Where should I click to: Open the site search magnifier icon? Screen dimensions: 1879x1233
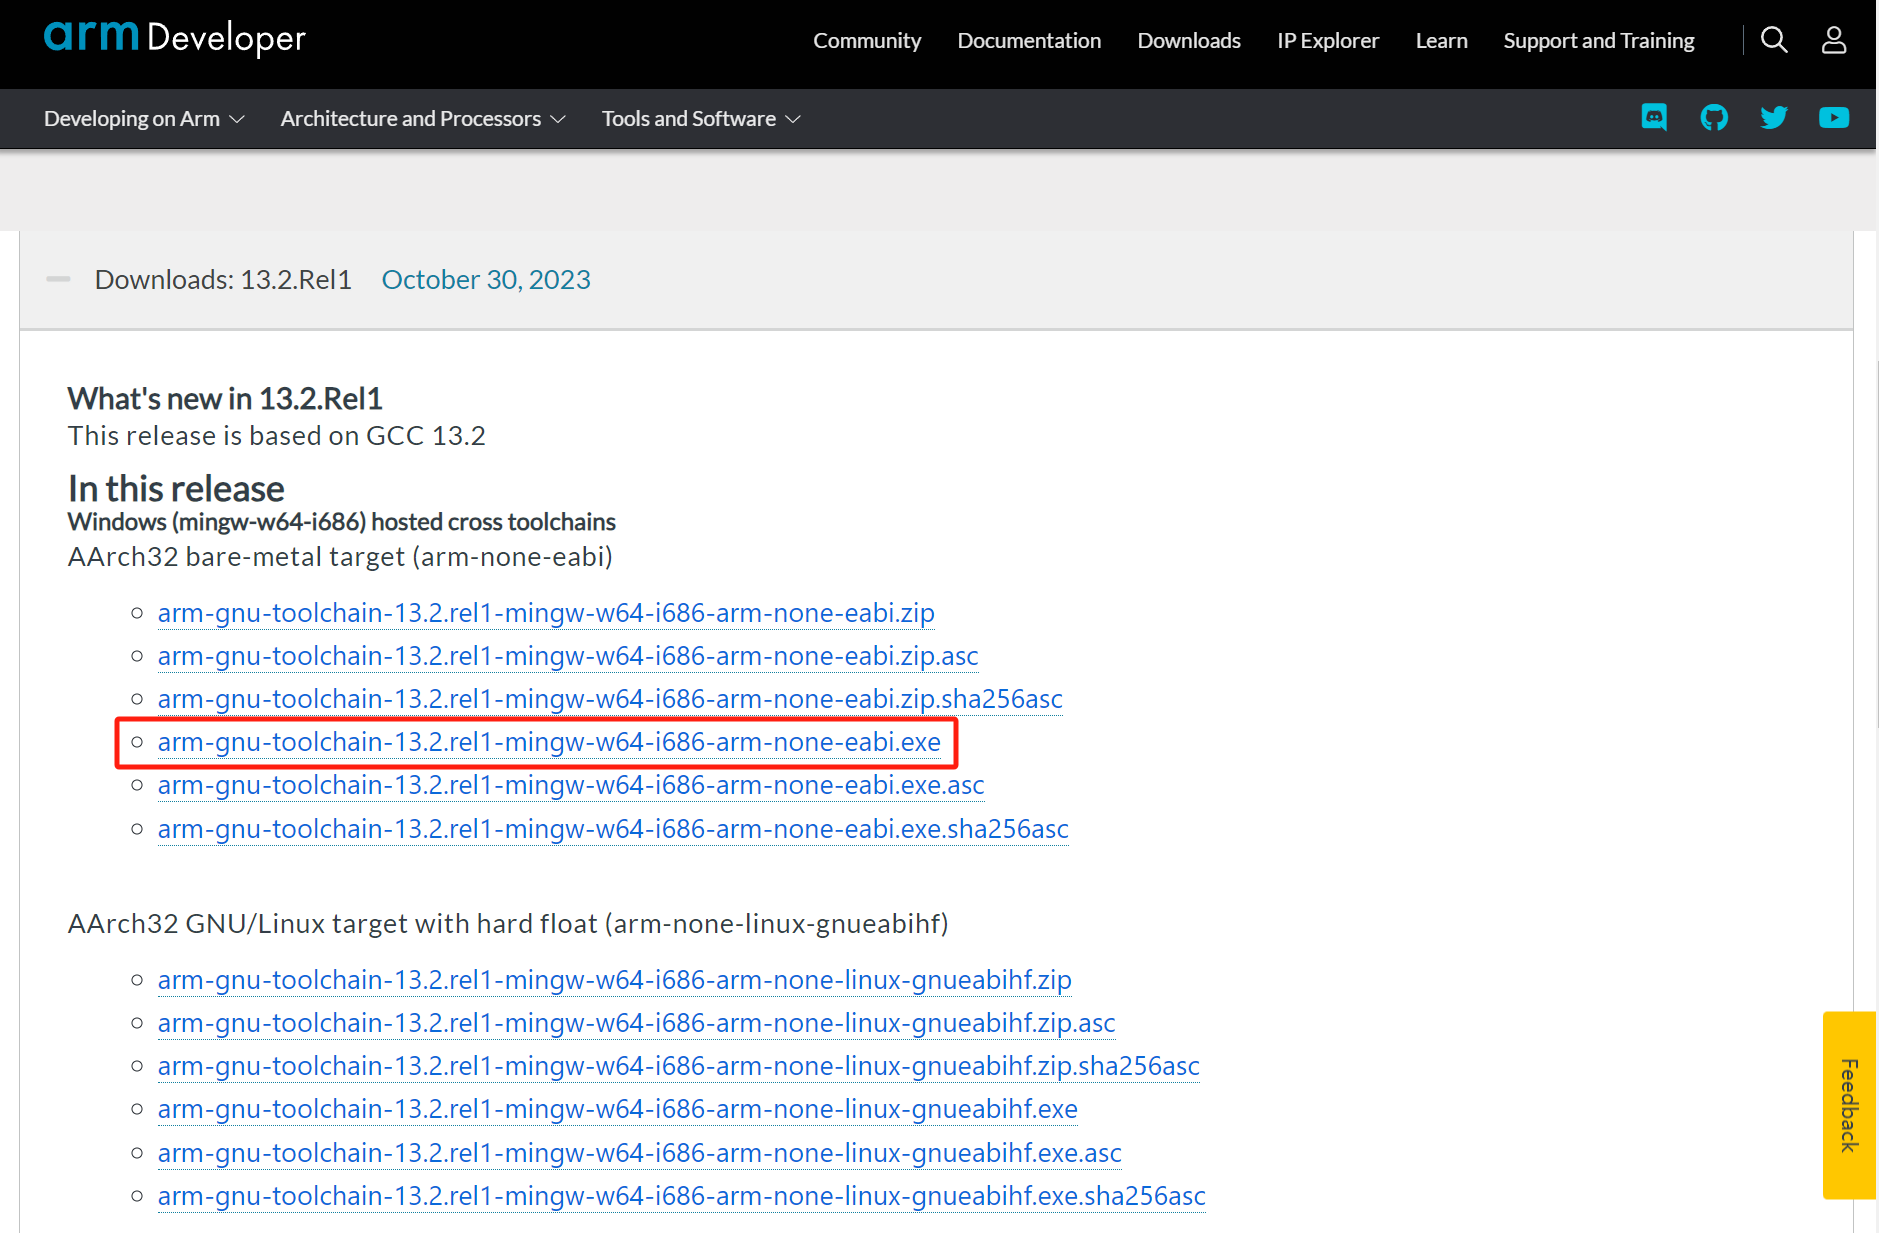coord(1774,40)
